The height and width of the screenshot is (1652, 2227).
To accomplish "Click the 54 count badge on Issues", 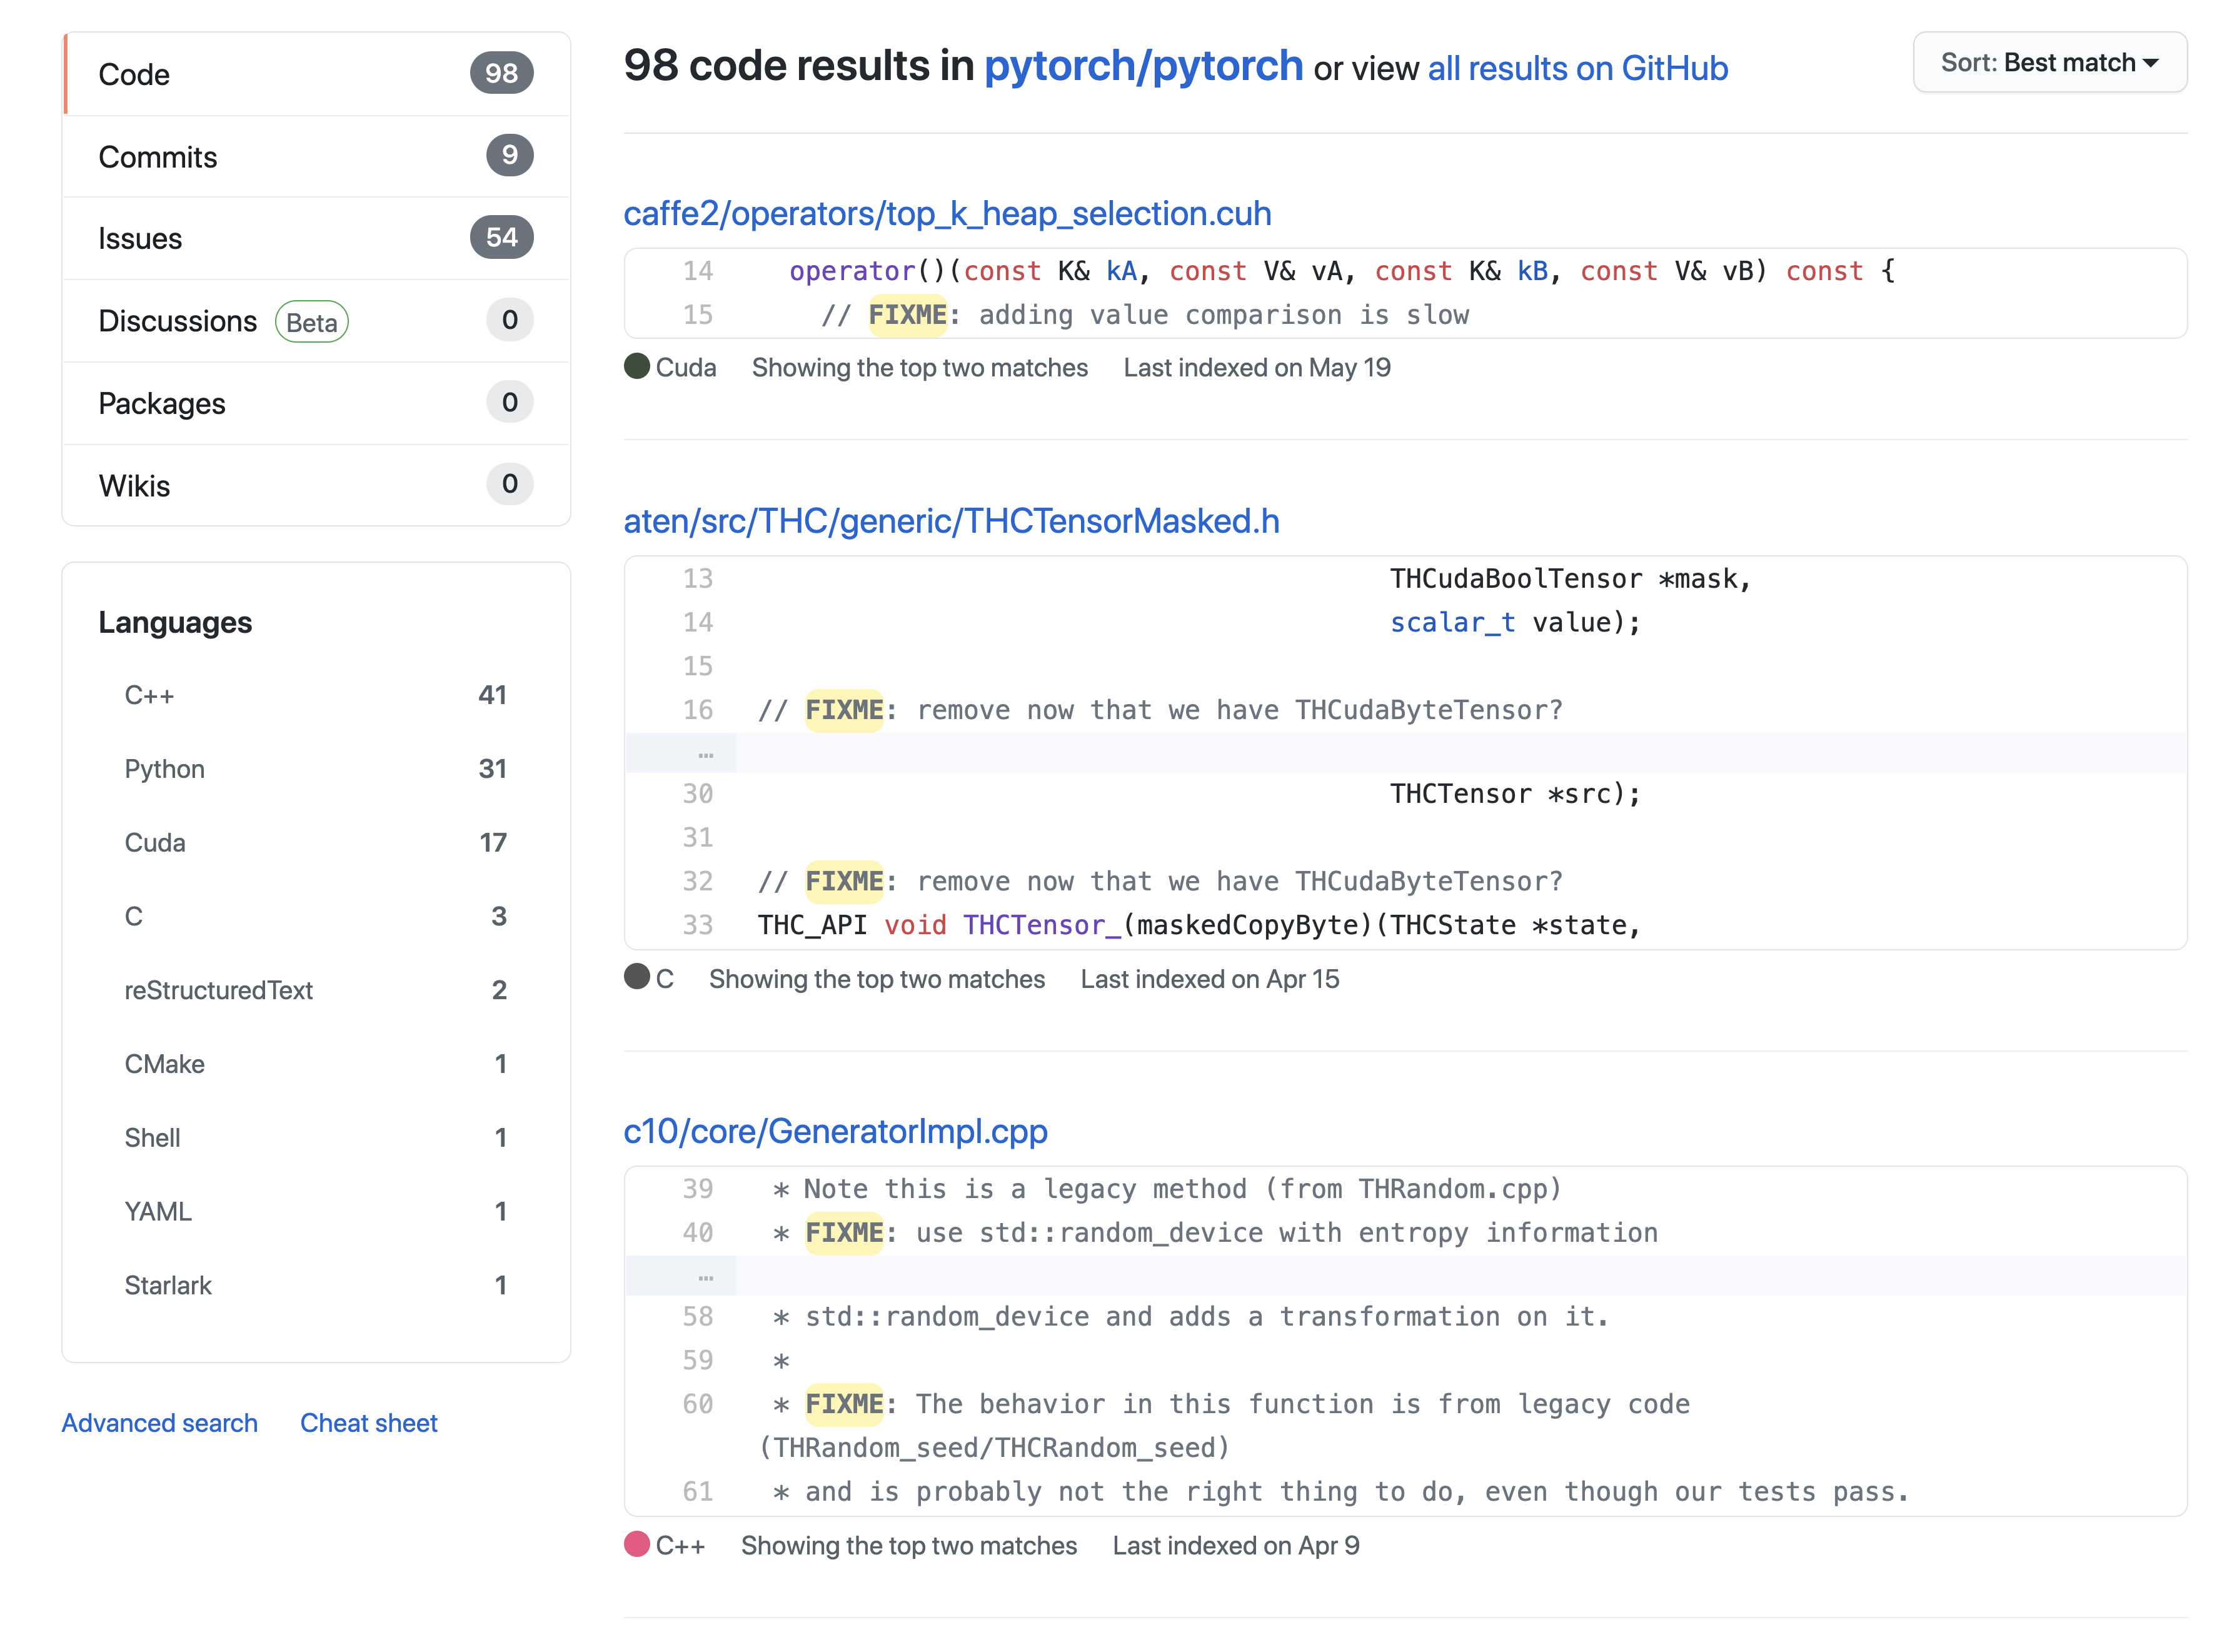I will pyautogui.click(x=501, y=237).
